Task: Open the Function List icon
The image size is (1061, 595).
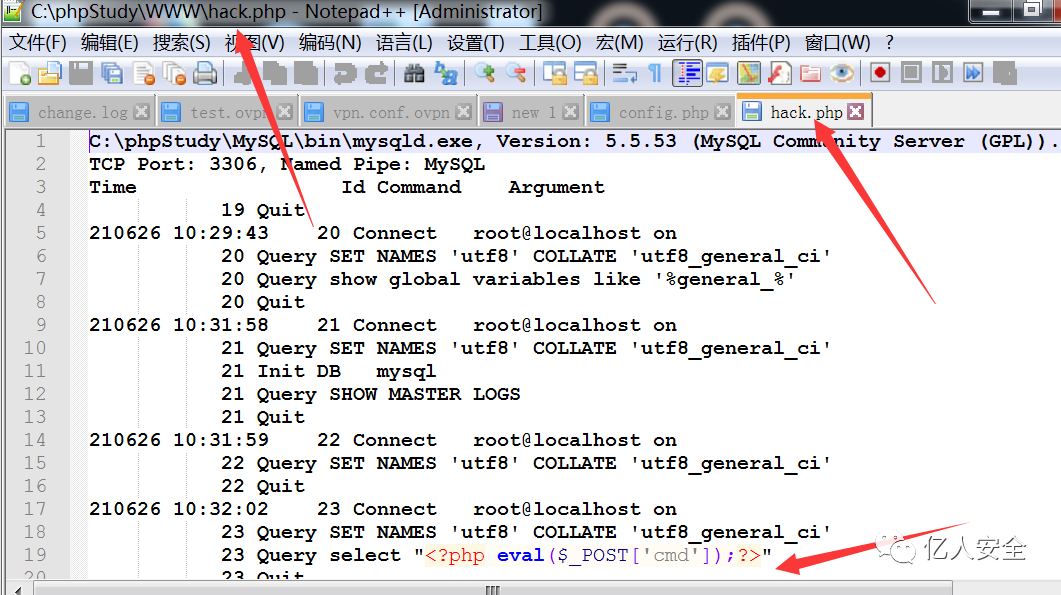Action: tap(780, 73)
